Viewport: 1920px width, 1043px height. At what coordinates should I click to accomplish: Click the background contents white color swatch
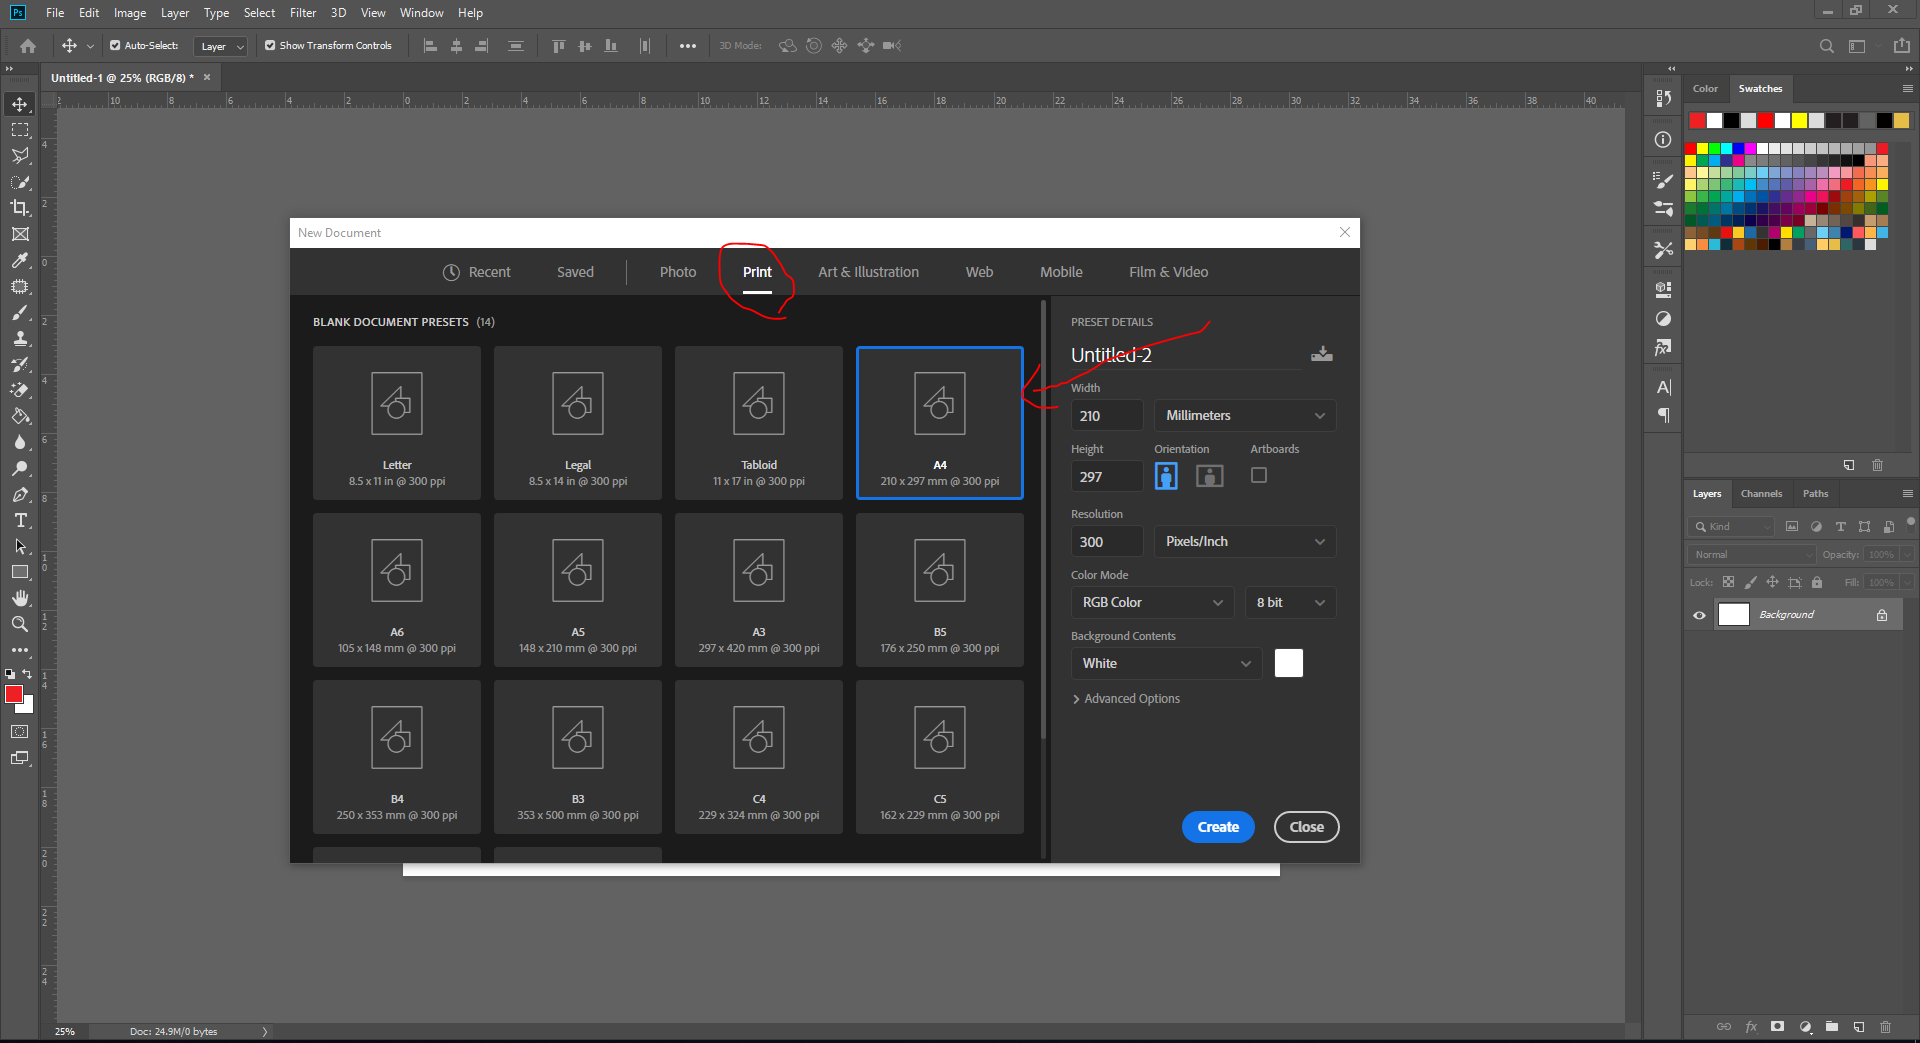1289,663
